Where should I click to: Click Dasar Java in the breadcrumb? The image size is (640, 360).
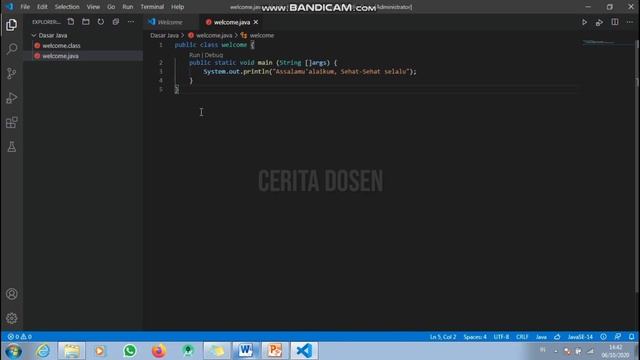click(x=164, y=36)
